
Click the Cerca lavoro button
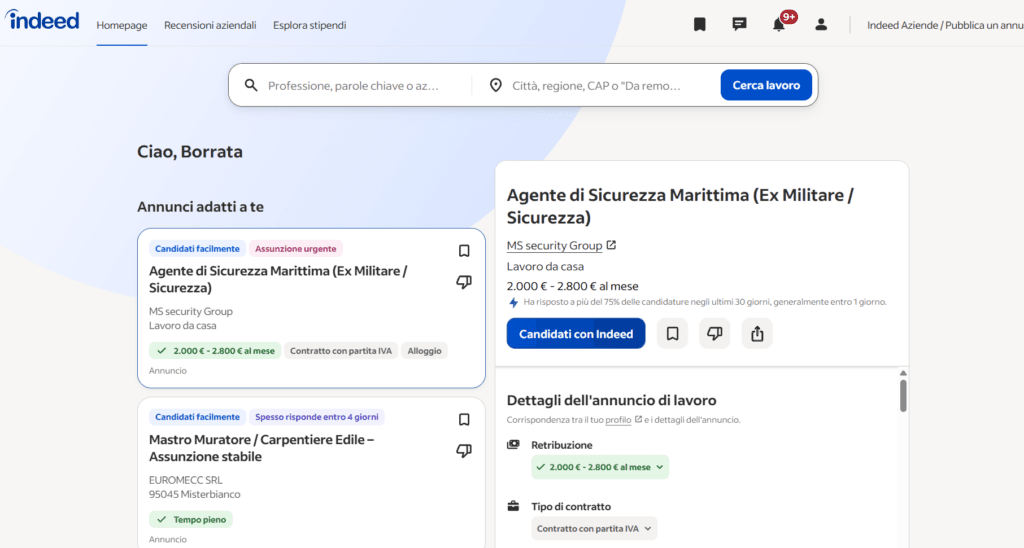(x=766, y=86)
